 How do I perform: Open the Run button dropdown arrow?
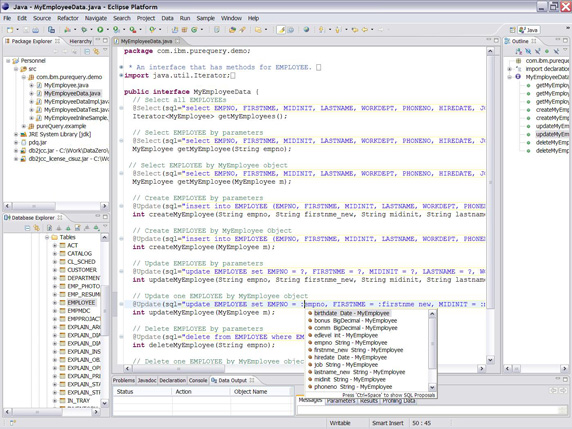pos(107,30)
